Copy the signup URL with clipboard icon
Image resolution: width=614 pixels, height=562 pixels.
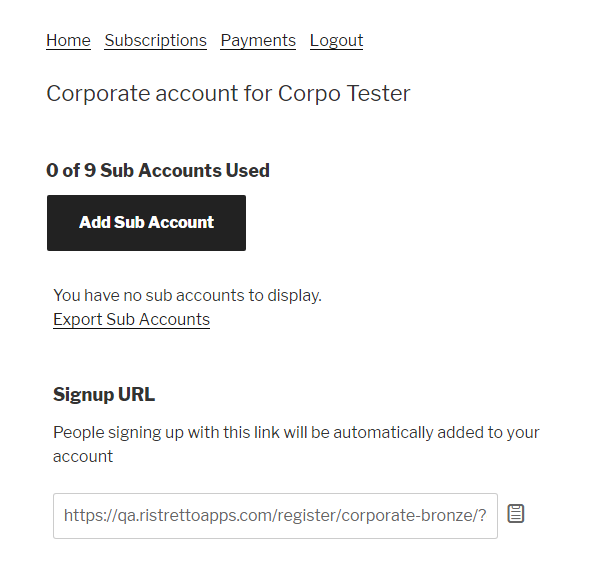pyautogui.click(x=515, y=513)
